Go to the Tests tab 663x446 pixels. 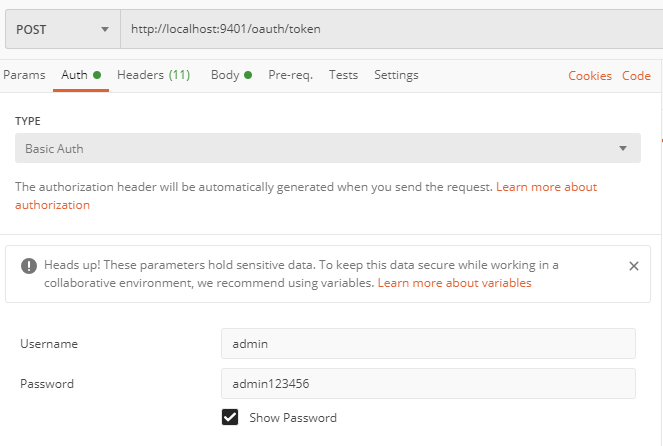click(343, 75)
